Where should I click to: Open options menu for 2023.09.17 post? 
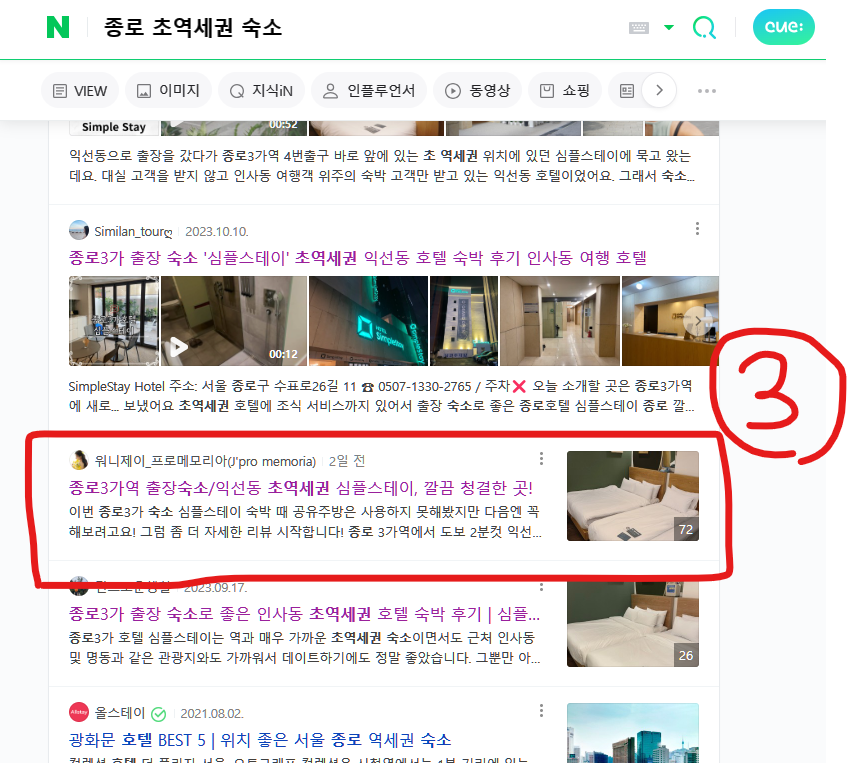(x=541, y=587)
